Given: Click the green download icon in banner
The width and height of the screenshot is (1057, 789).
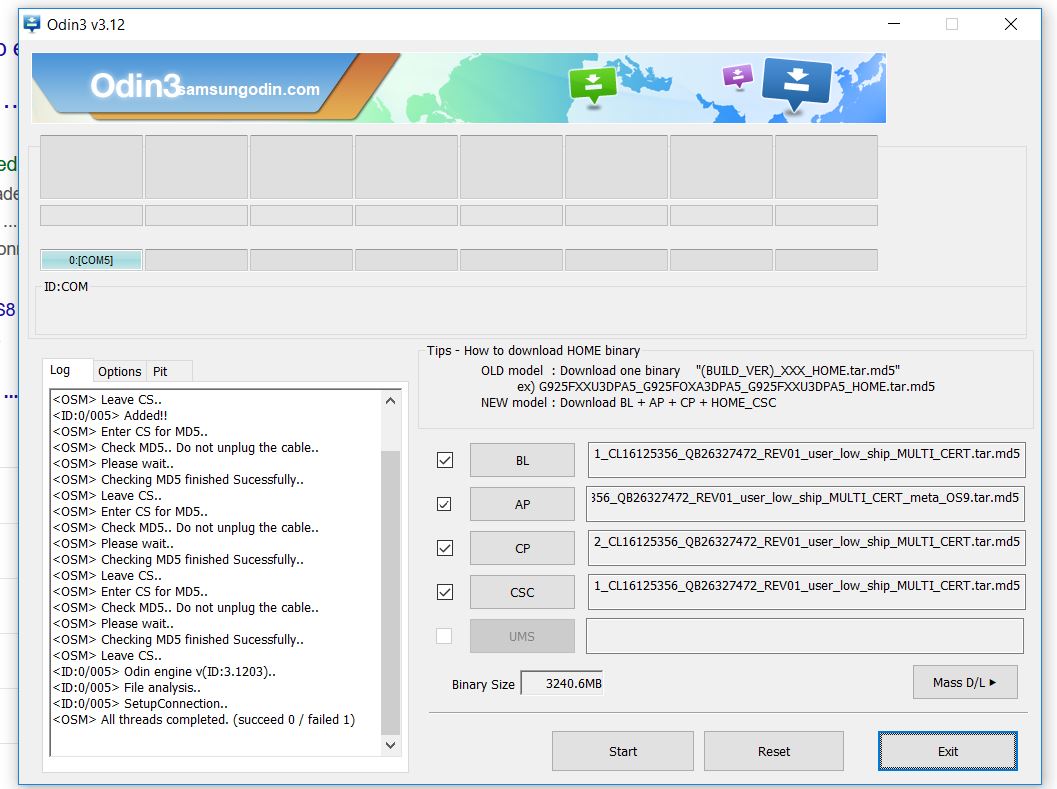Looking at the screenshot, I should 592,85.
